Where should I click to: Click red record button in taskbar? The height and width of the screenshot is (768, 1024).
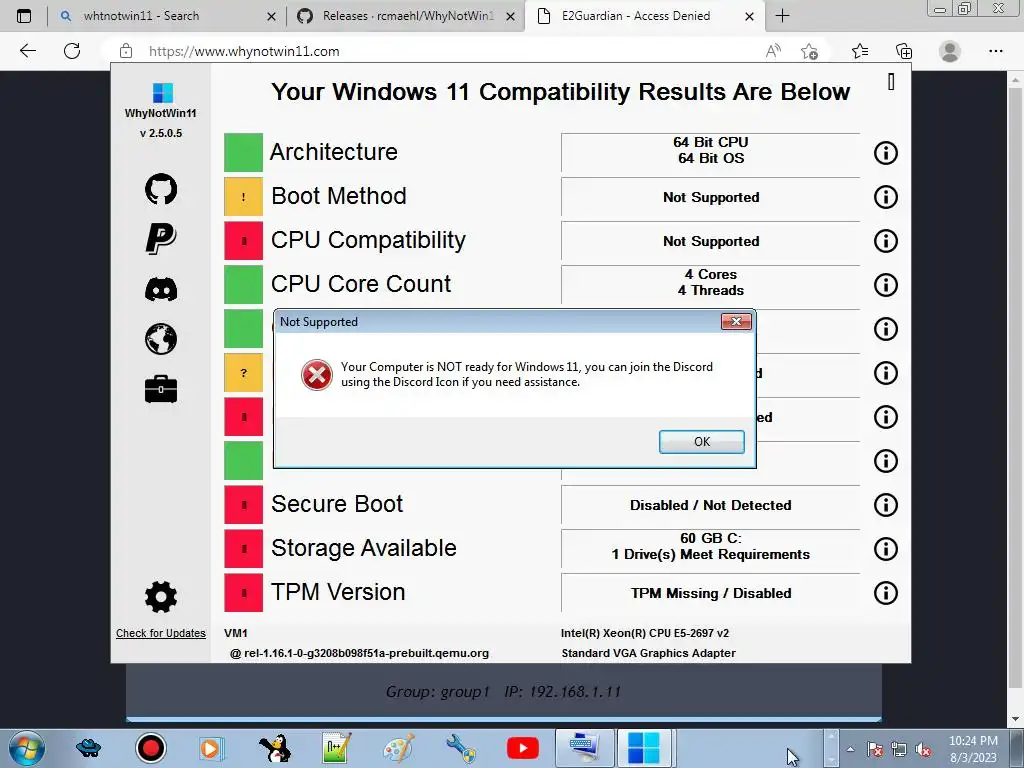point(151,748)
